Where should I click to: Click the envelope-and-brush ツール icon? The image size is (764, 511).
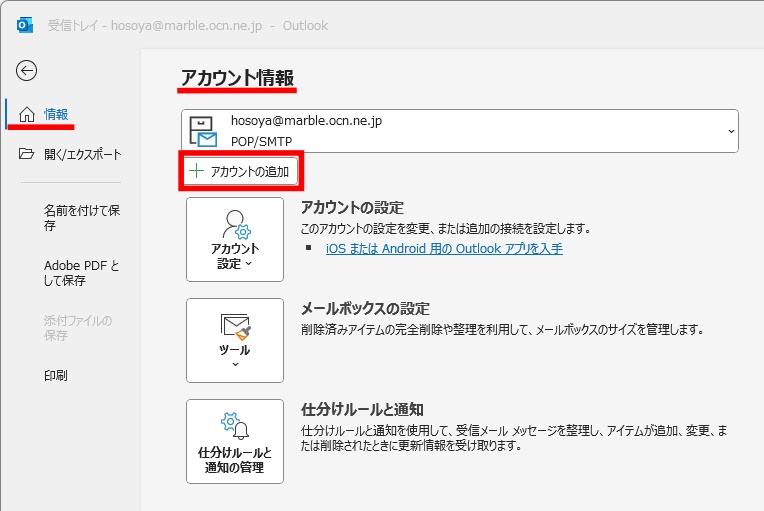(235, 326)
